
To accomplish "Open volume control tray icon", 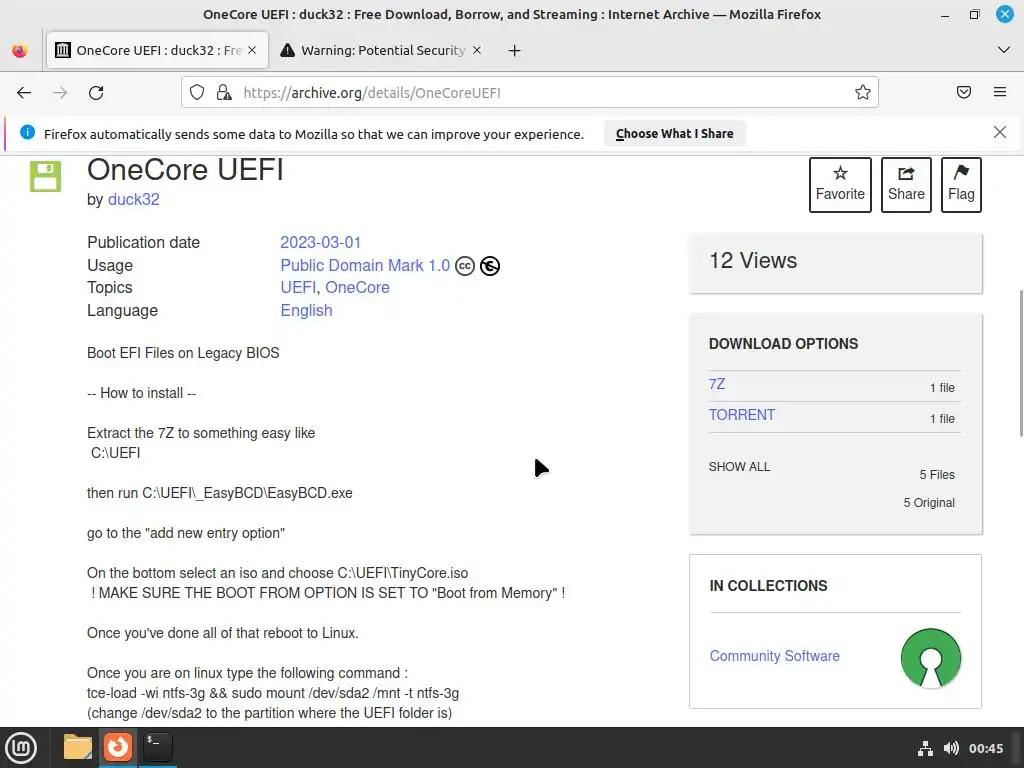I will point(952,748).
